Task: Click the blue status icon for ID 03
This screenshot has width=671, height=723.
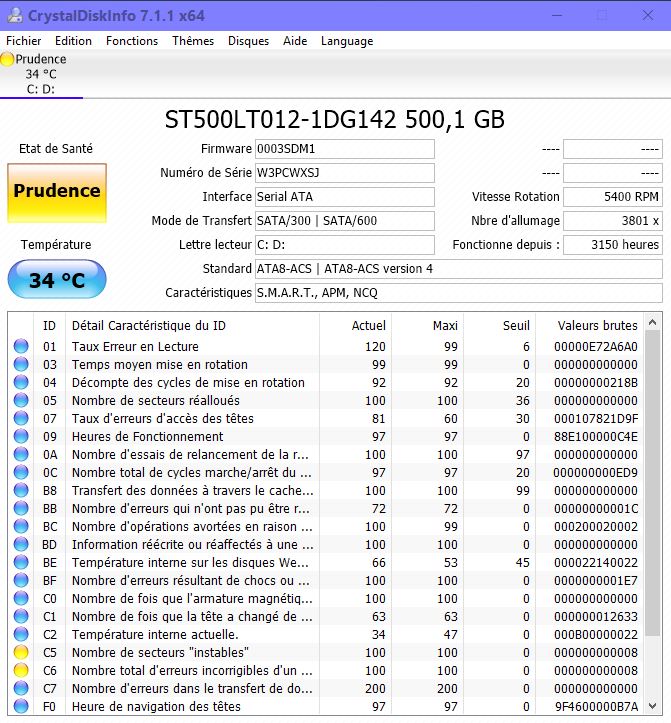Action: (21, 364)
